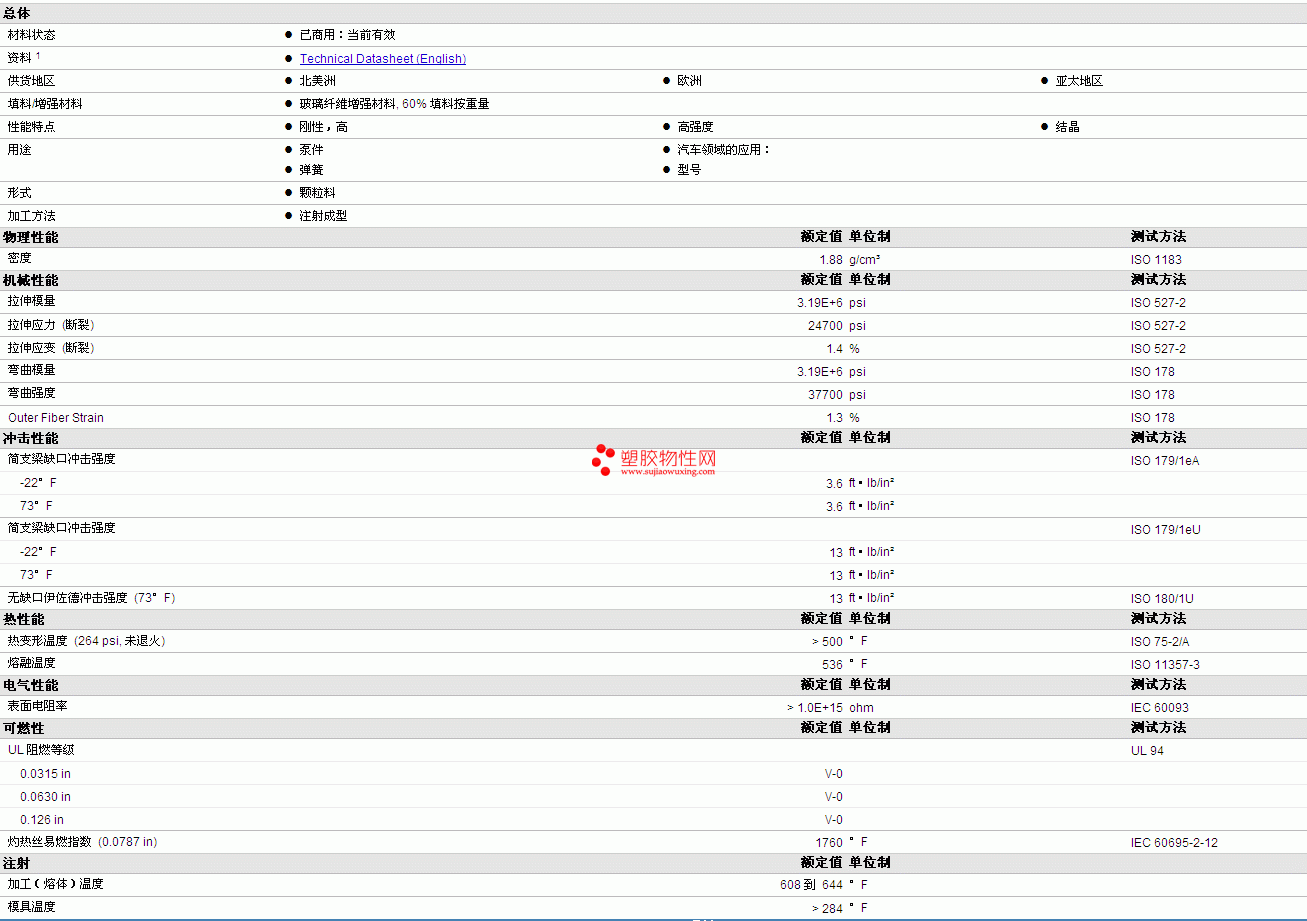Click the 608 到 644 melt temperature value
Screen dimensions: 1307x921
(811, 885)
